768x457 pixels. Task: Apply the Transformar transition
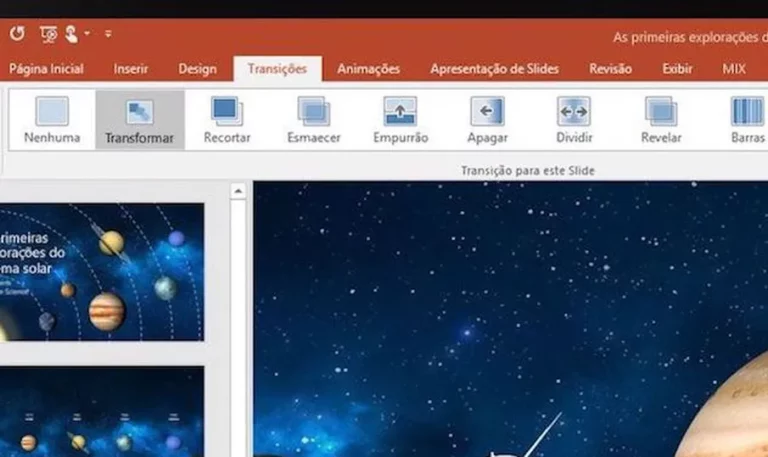140,120
